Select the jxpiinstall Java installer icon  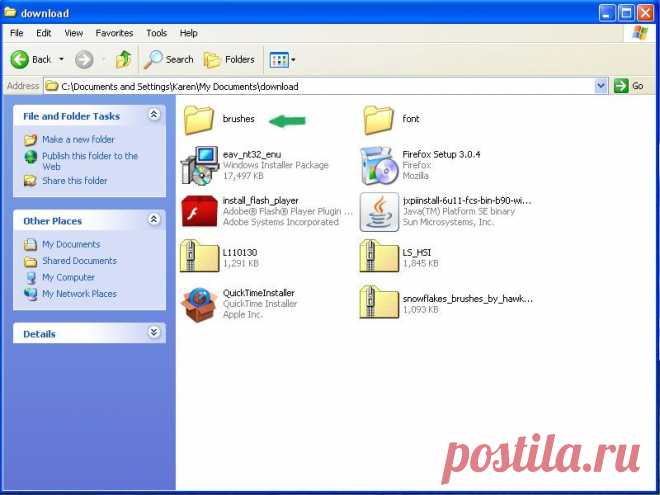click(x=379, y=212)
